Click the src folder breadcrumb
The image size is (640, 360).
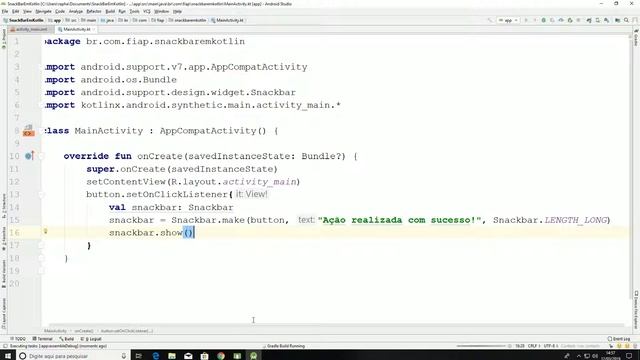(x=71, y=20)
